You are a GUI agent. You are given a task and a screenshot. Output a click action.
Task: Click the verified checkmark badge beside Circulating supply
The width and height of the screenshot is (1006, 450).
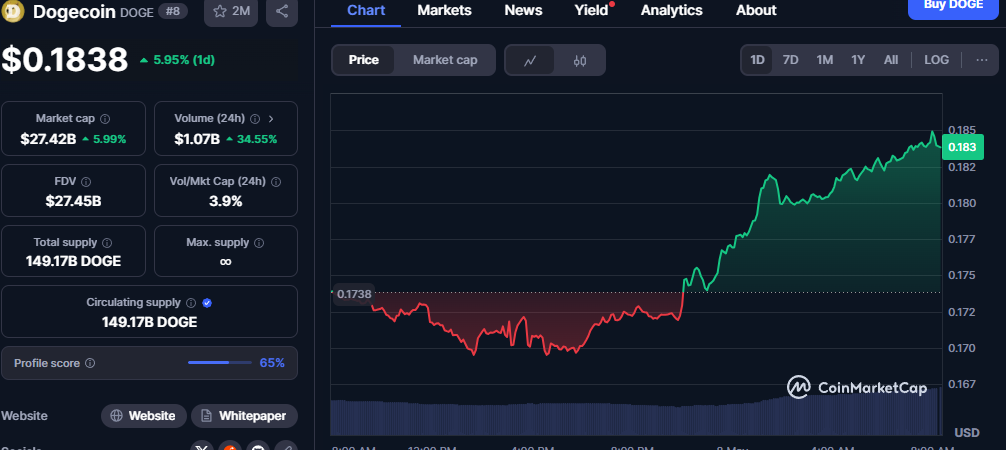(207, 302)
